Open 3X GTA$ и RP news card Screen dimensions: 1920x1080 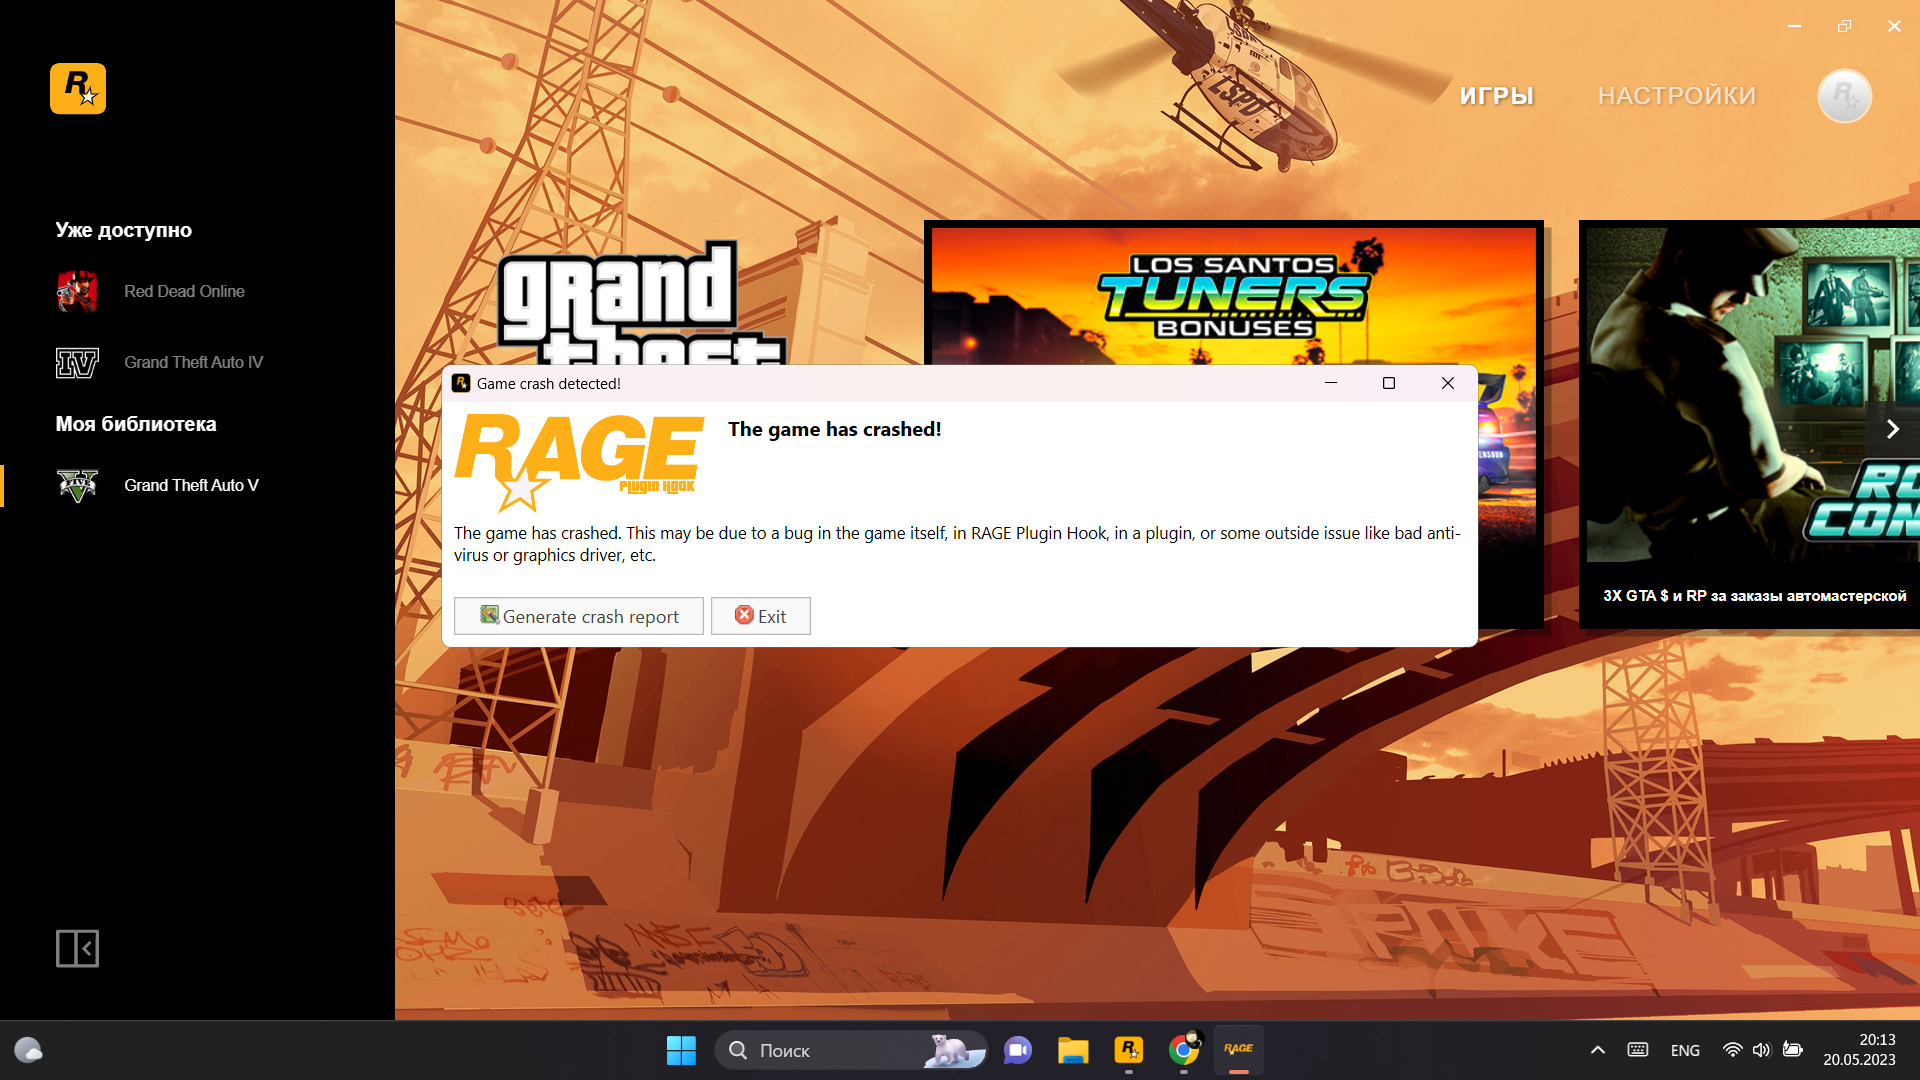(x=1753, y=596)
